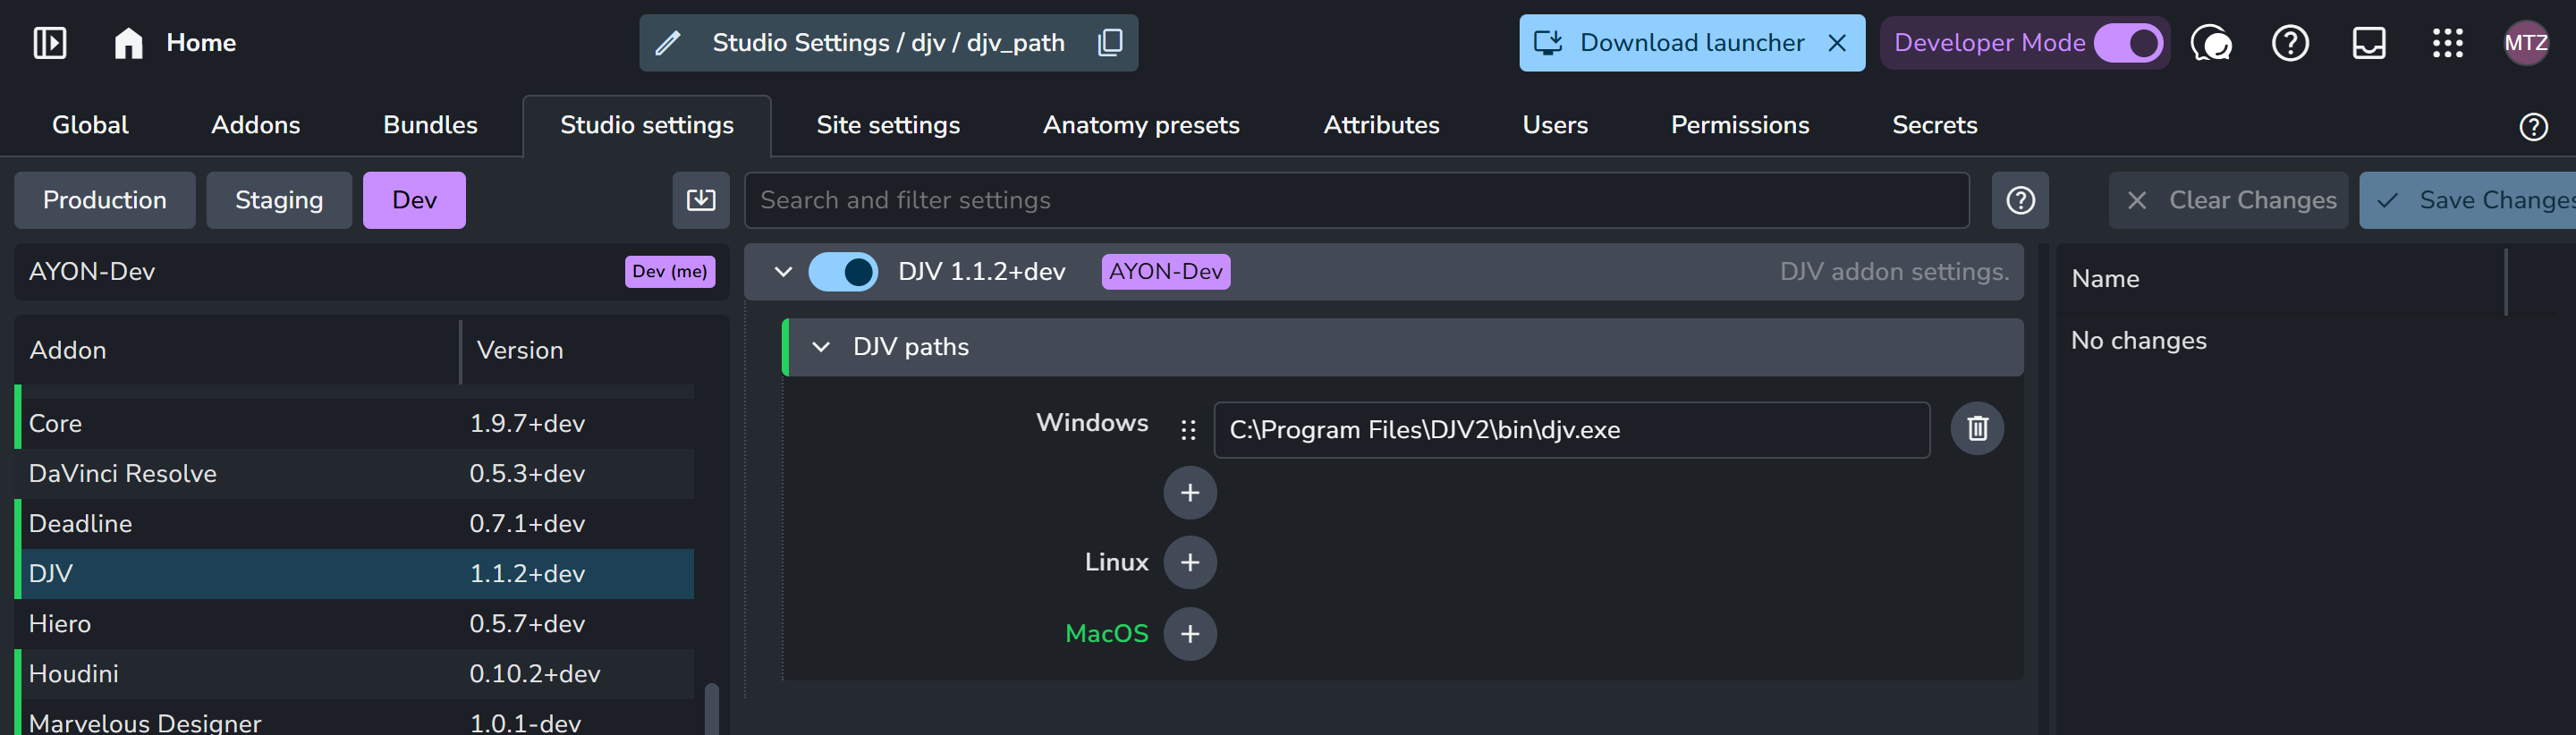
Task: Select the Houdini addon row
Action: point(354,674)
